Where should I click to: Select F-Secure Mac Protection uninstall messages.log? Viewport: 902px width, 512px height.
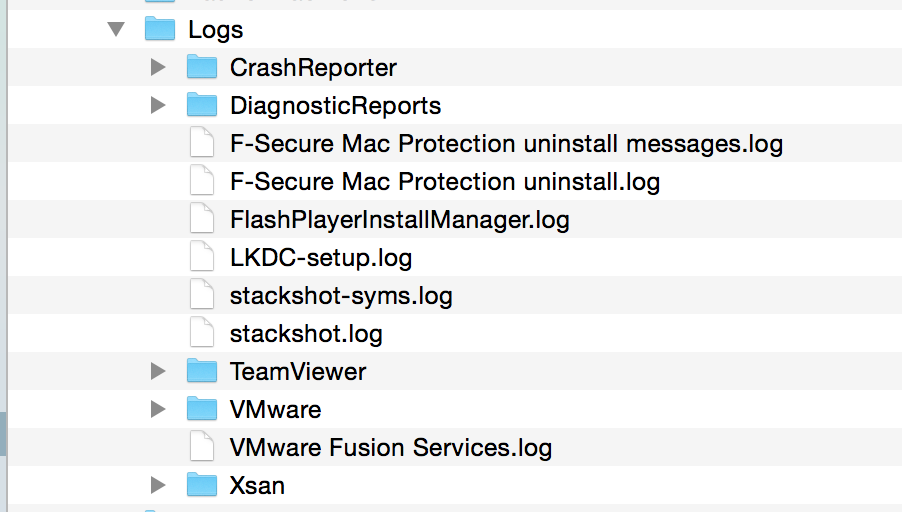[506, 143]
